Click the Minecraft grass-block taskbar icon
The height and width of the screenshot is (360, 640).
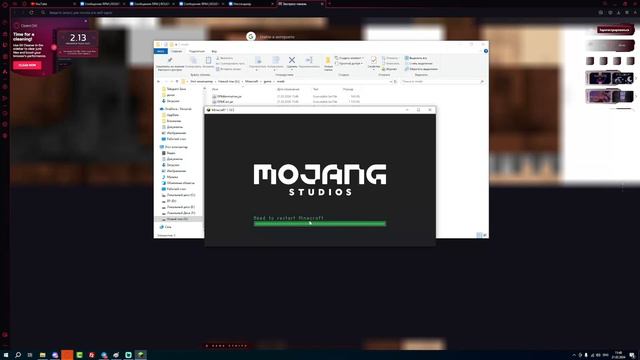click(x=140, y=355)
